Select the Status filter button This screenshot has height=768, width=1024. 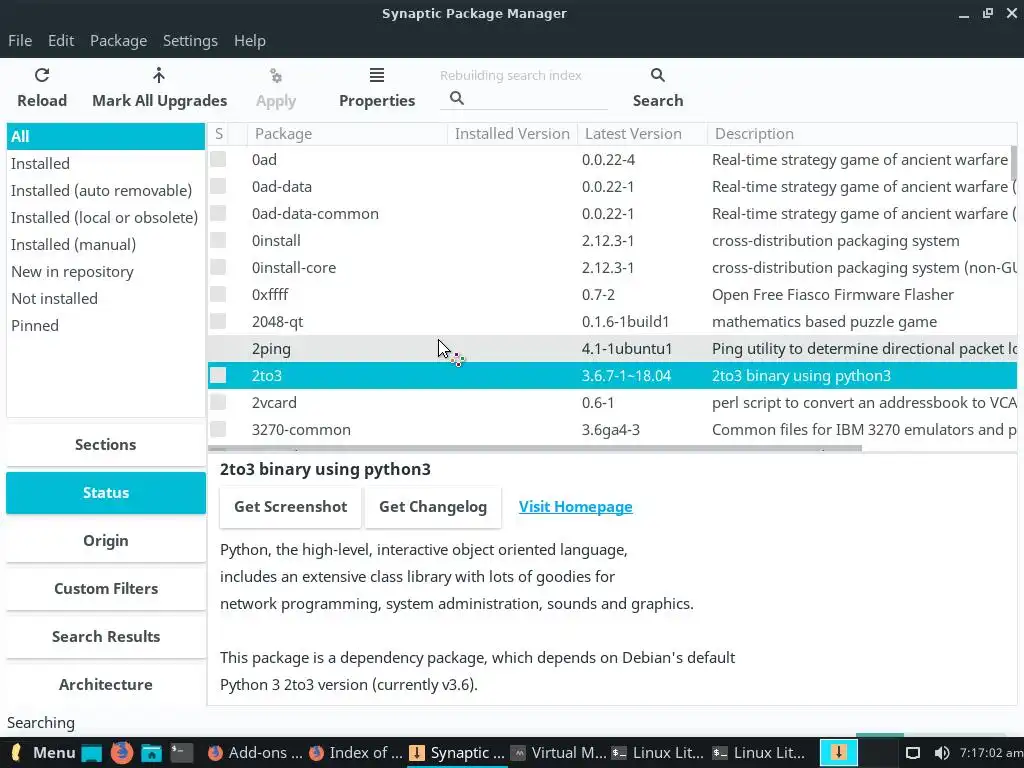[106, 493]
